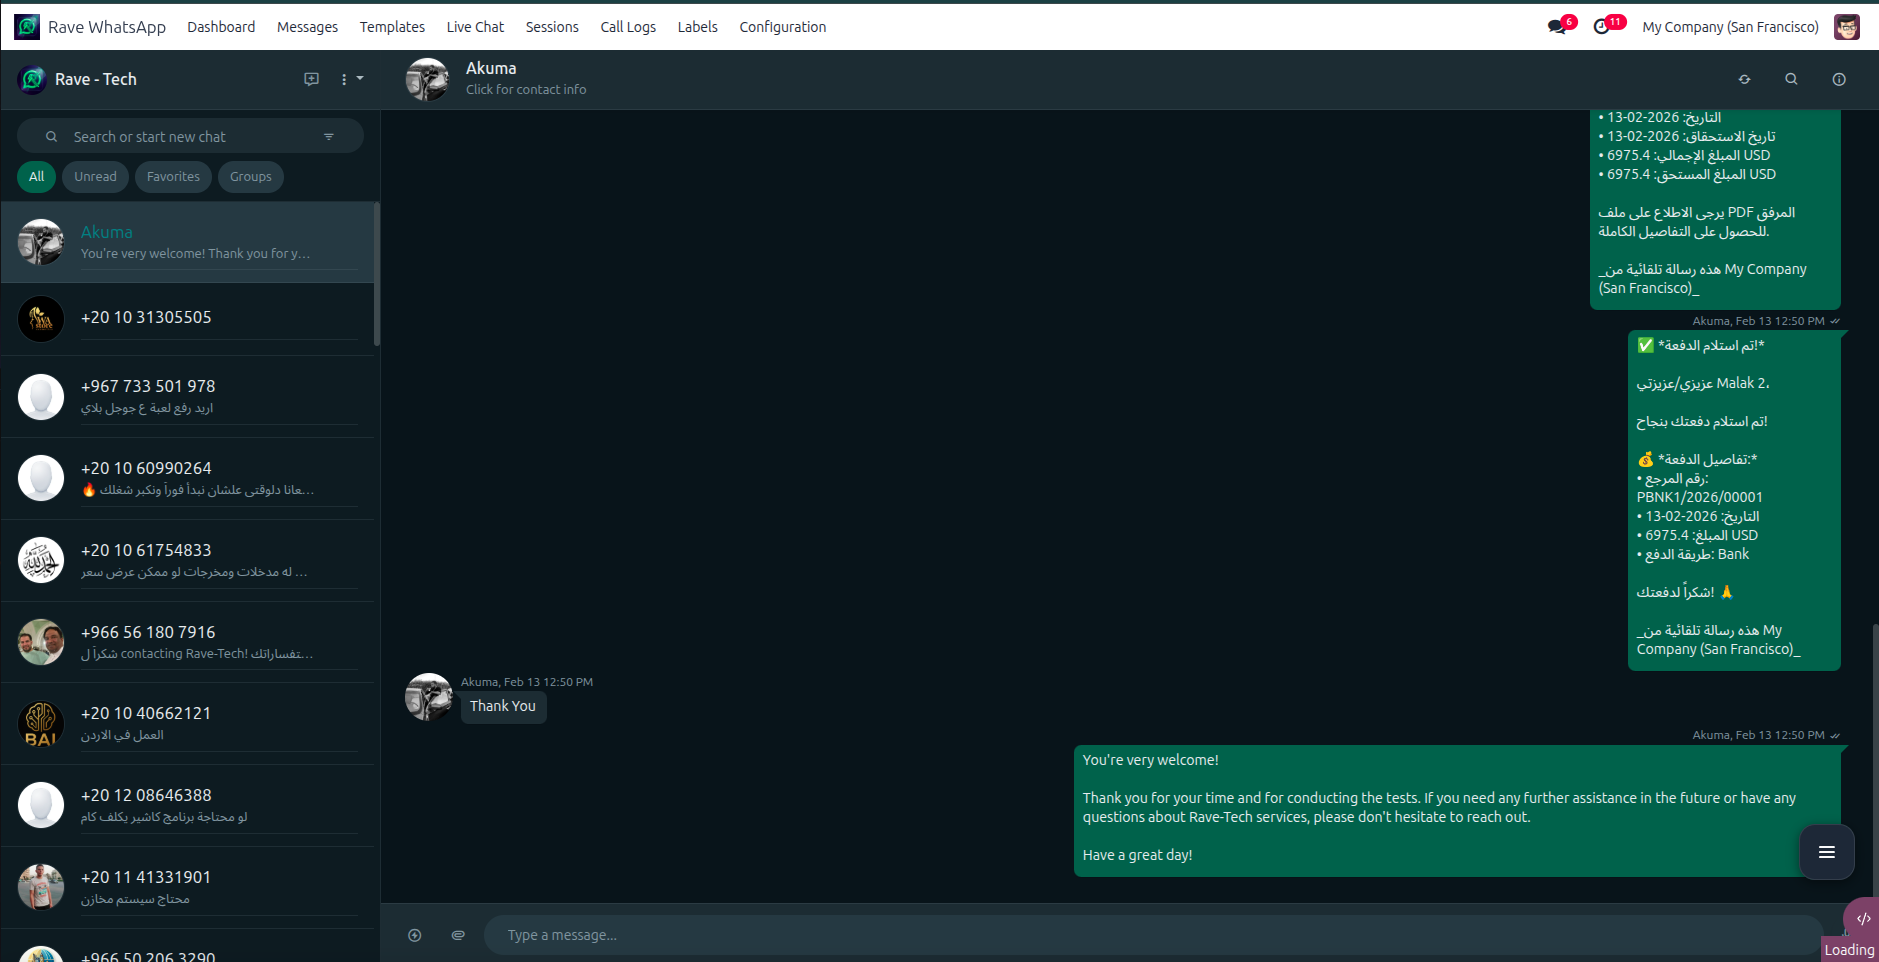This screenshot has height=962, width=1879.
Task: Enable the Favorites filter
Action: [173, 176]
